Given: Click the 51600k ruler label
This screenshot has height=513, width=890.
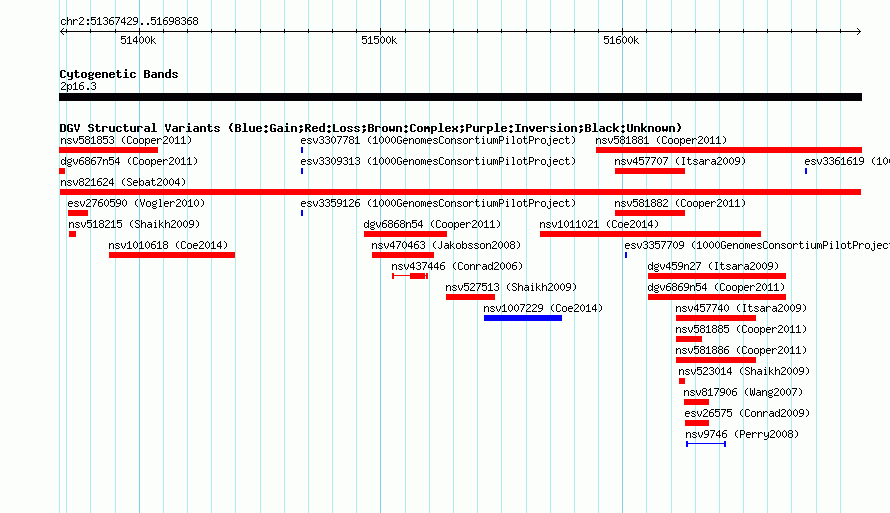Looking at the screenshot, I should pos(621,40).
